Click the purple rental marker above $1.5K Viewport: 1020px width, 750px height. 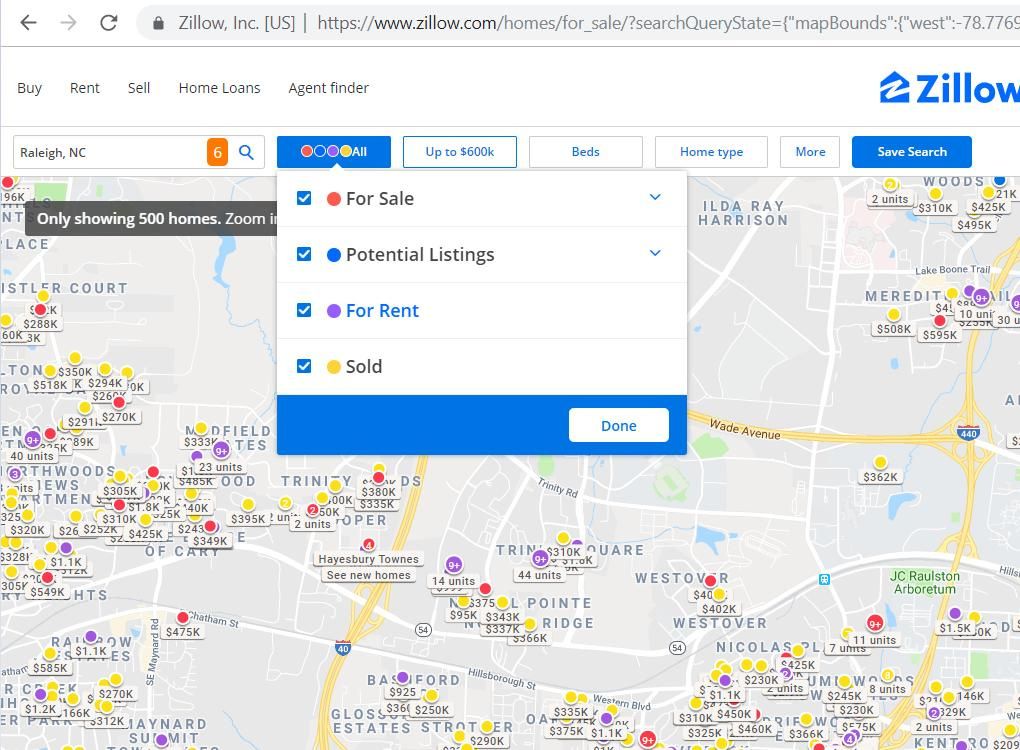click(x=955, y=613)
